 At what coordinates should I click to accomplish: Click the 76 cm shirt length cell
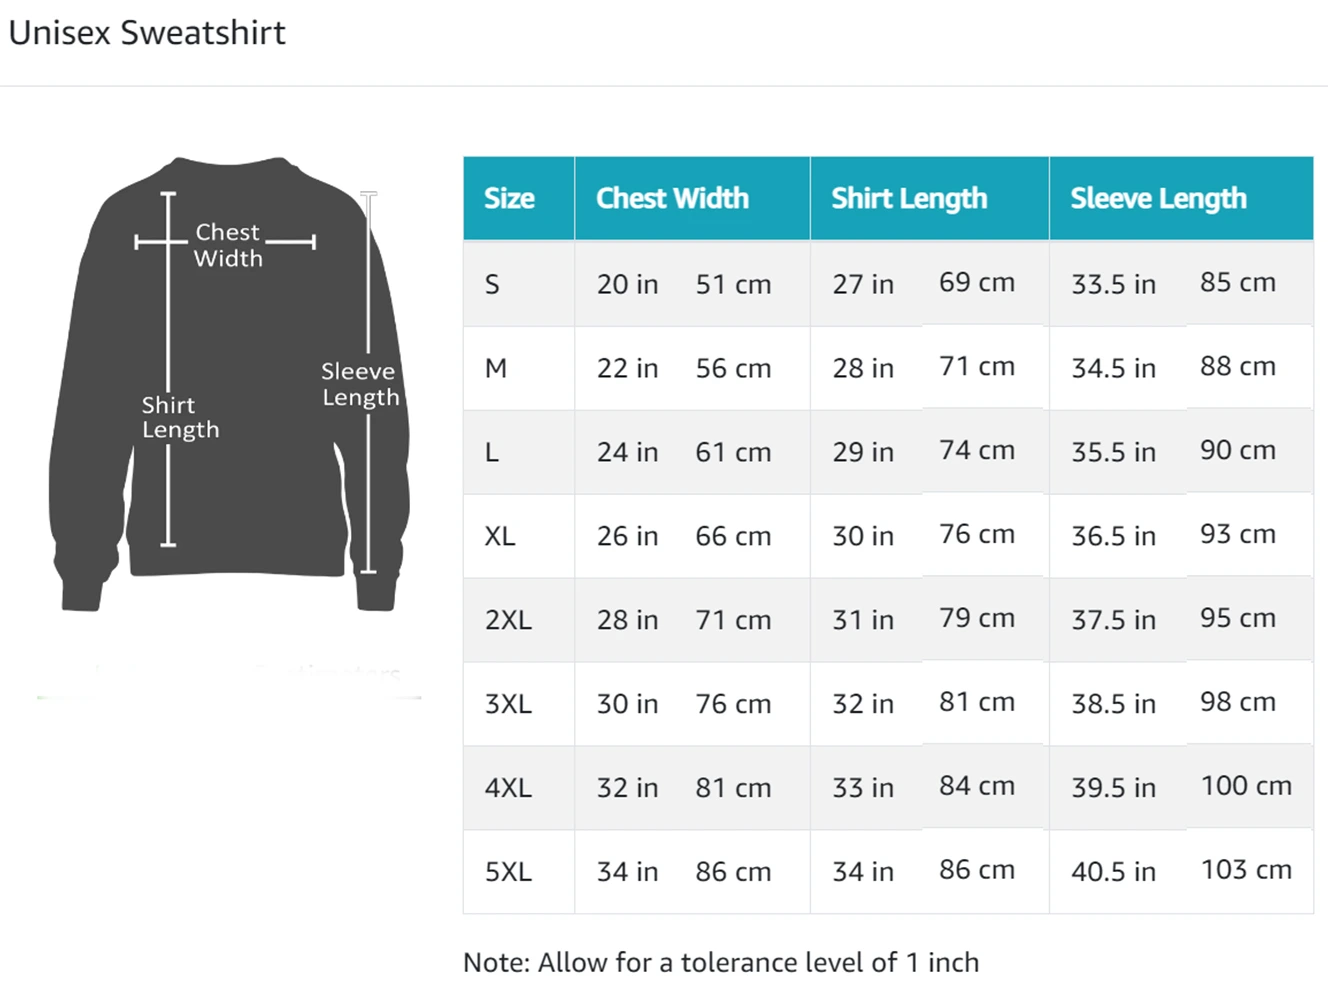point(977,534)
